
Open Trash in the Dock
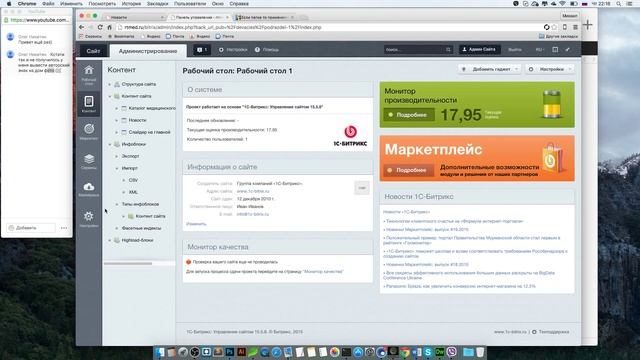coord(480,352)
